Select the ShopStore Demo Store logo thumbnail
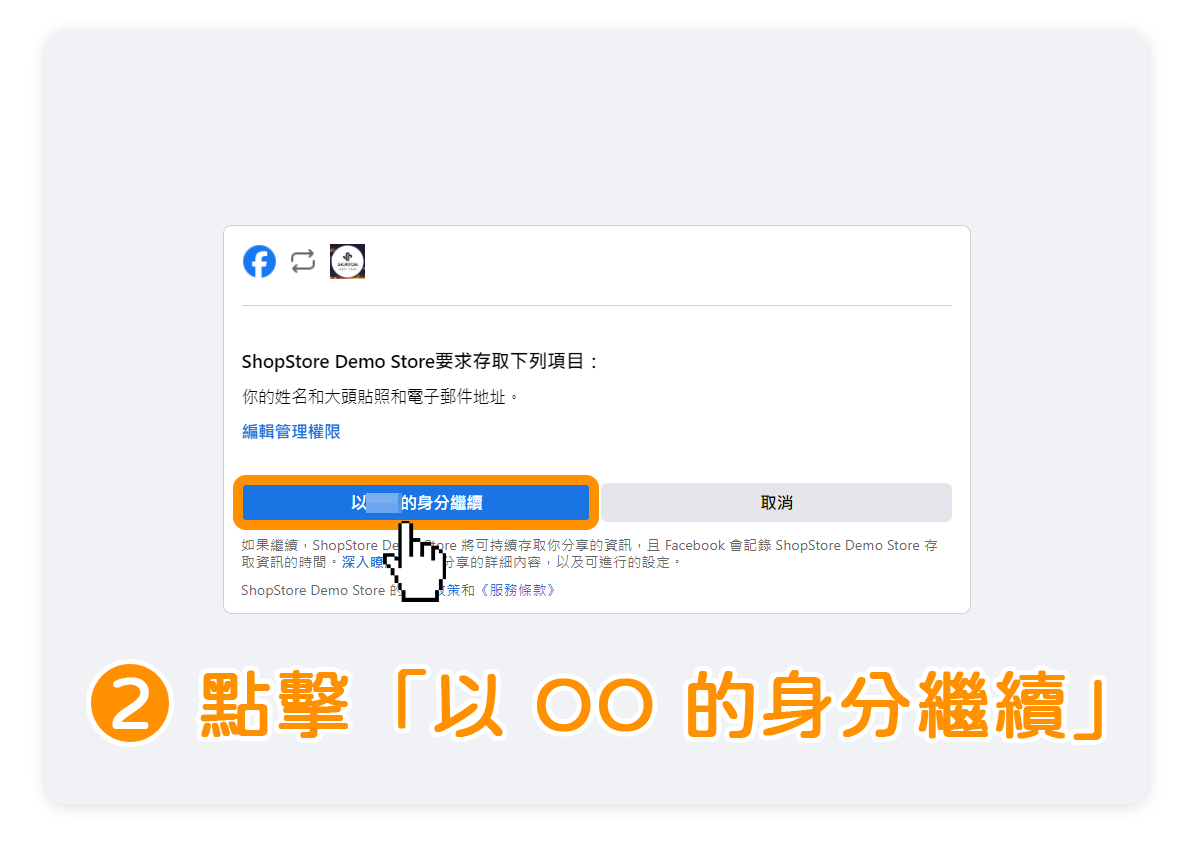1200x841 pixels. (347, 261)
